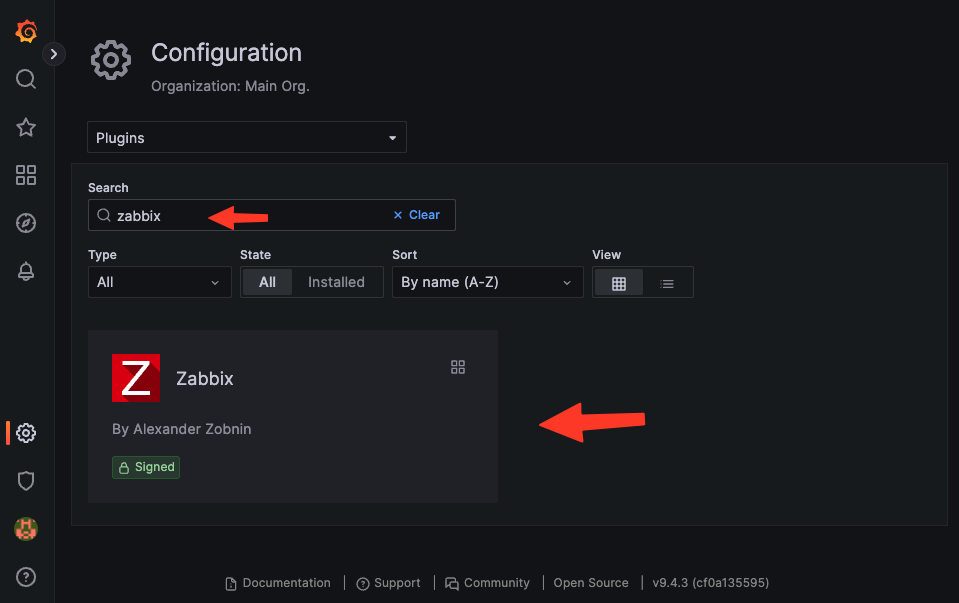959x603 pixels.
Task: Open Starred dashboards star icon
Action: [26, 127]
